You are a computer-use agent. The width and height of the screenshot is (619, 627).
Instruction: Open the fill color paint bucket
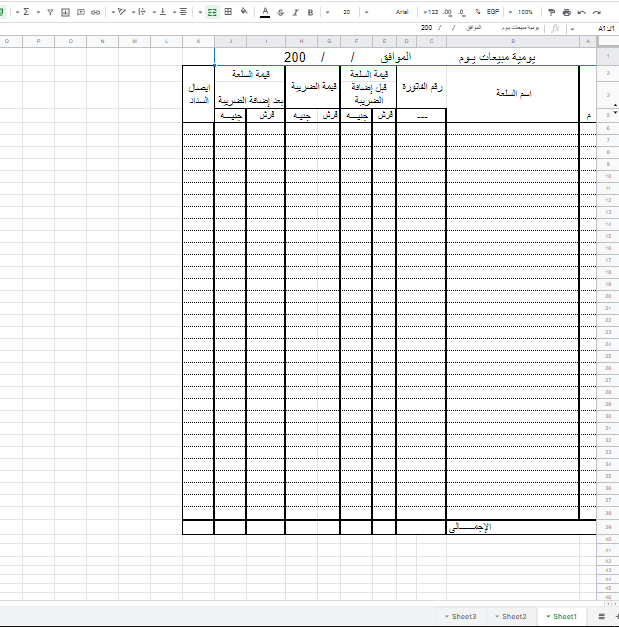point(243,12)
